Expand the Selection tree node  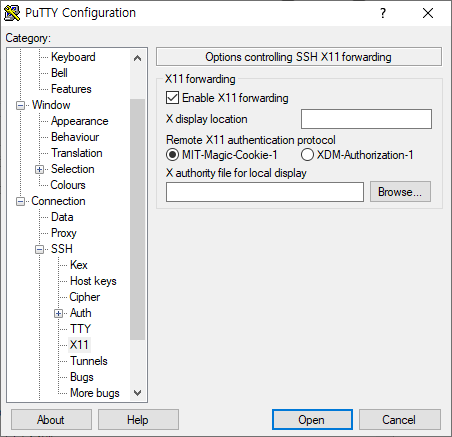click(39, 169)
